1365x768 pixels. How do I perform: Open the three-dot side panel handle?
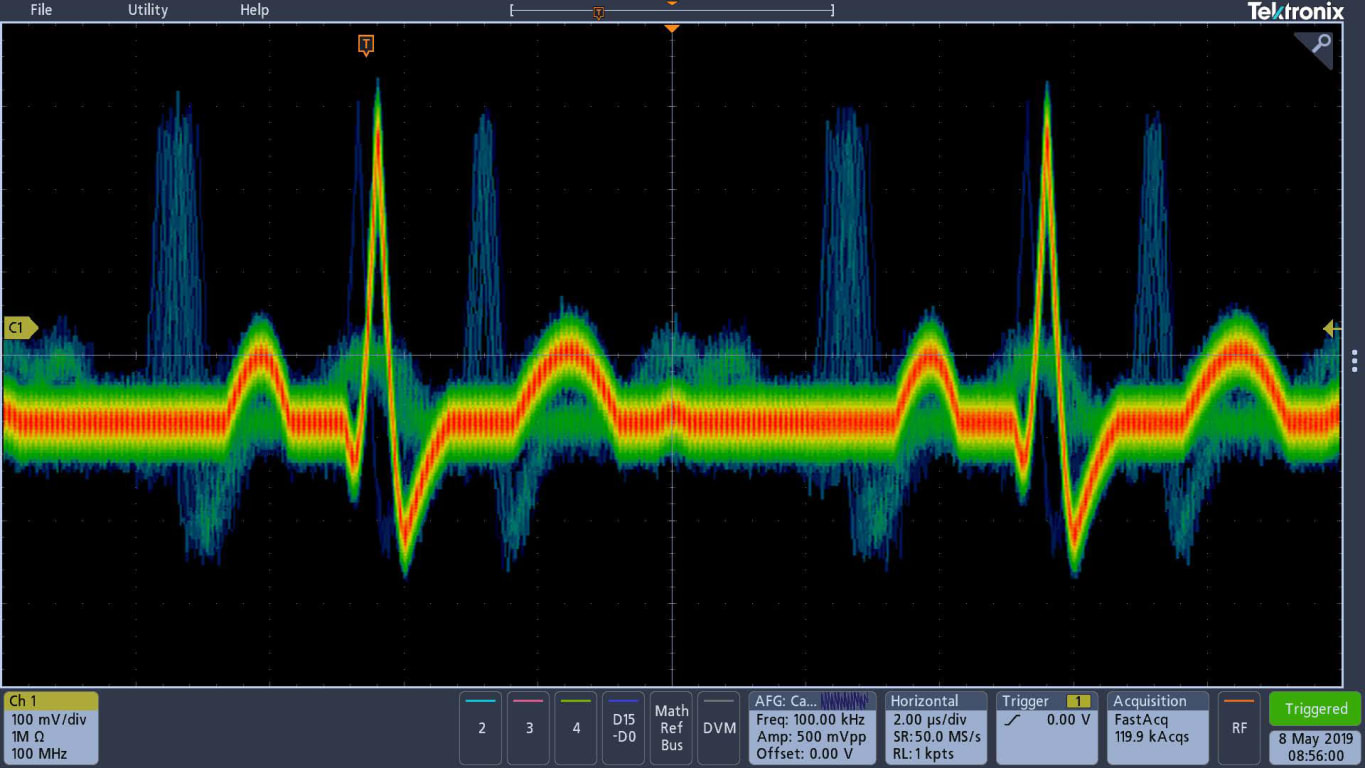[x=1354, y=360]
